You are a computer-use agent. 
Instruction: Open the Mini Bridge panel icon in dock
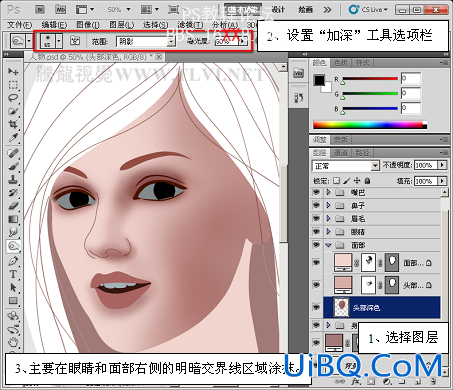click(298, 73)
